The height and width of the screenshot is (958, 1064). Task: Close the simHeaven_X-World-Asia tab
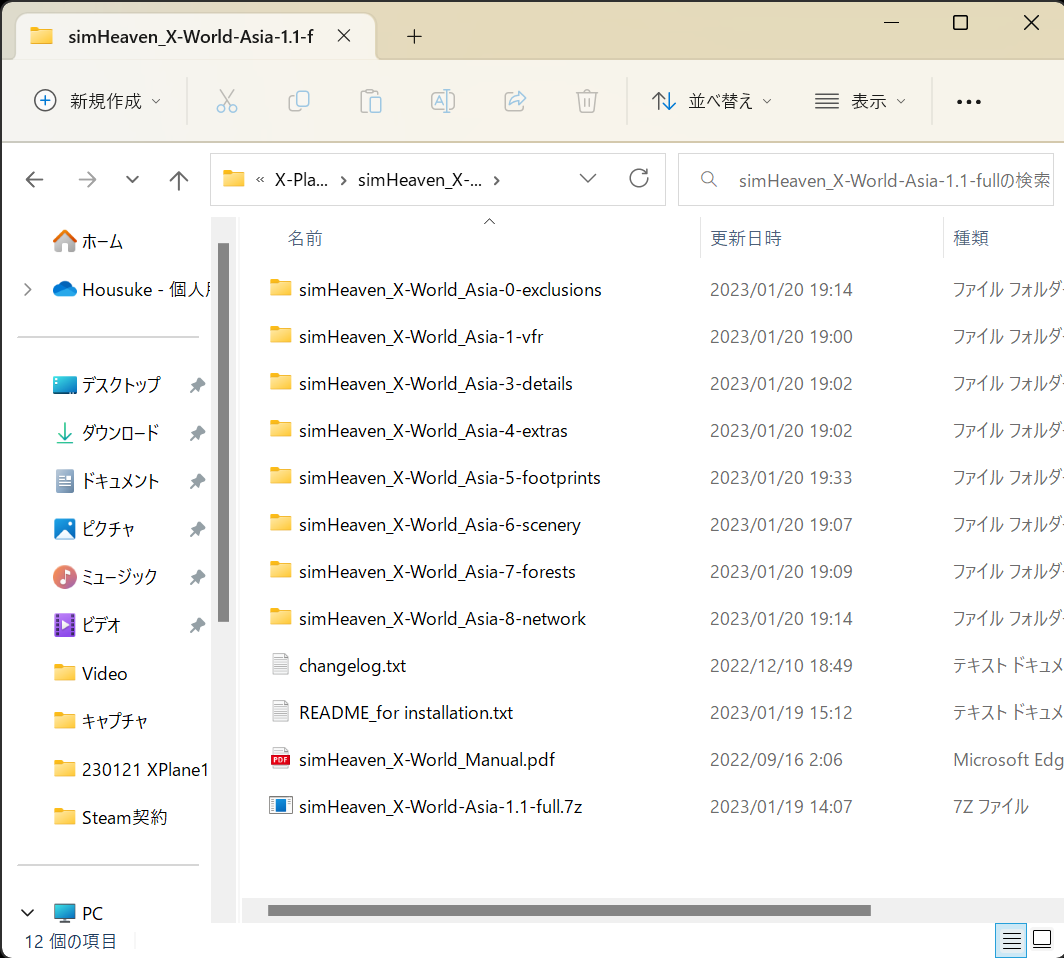[344, 36]
